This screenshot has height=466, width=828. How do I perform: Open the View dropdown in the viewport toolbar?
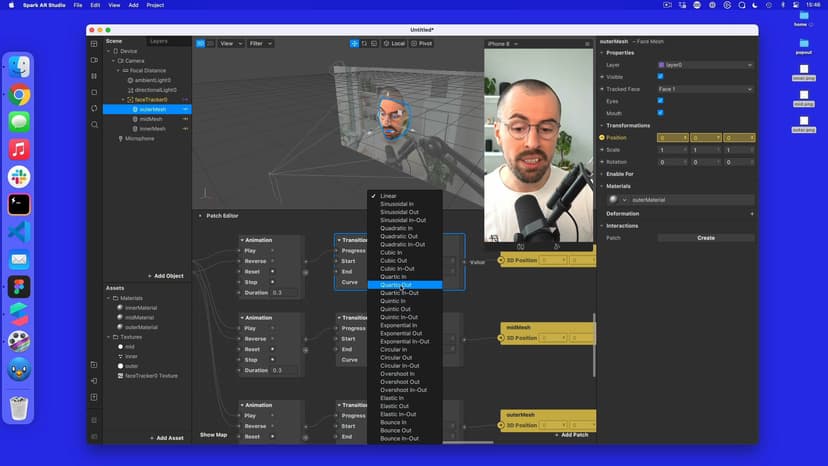click(231, 43)
